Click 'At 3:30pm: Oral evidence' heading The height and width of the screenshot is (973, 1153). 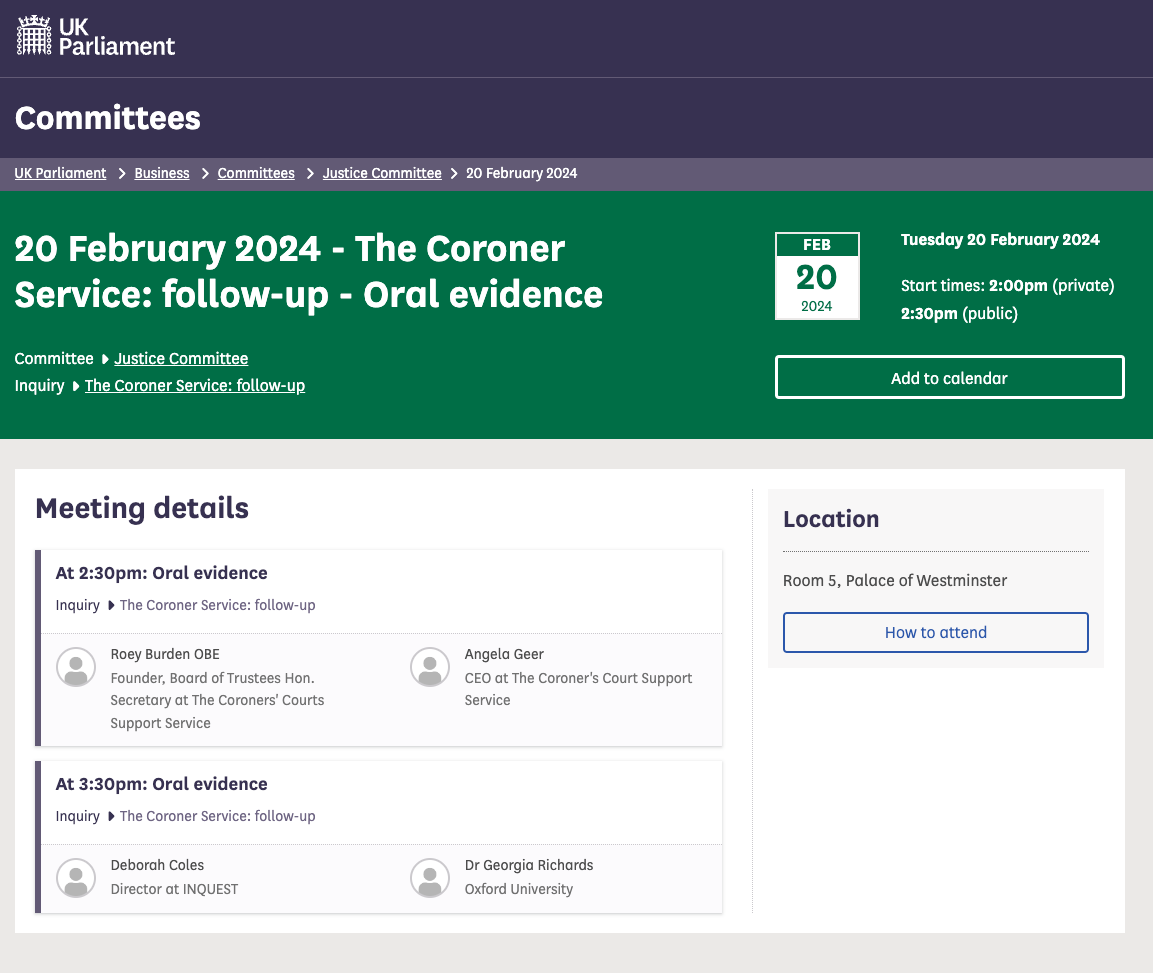point(162,784)
